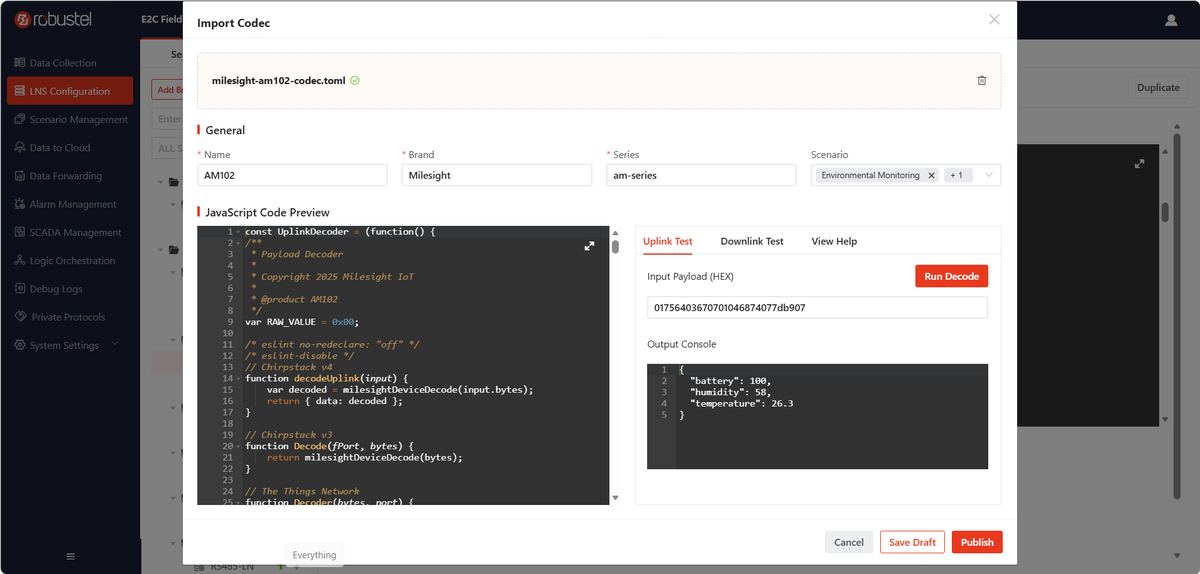Edit the Series field containing am-series

point(701,175)
